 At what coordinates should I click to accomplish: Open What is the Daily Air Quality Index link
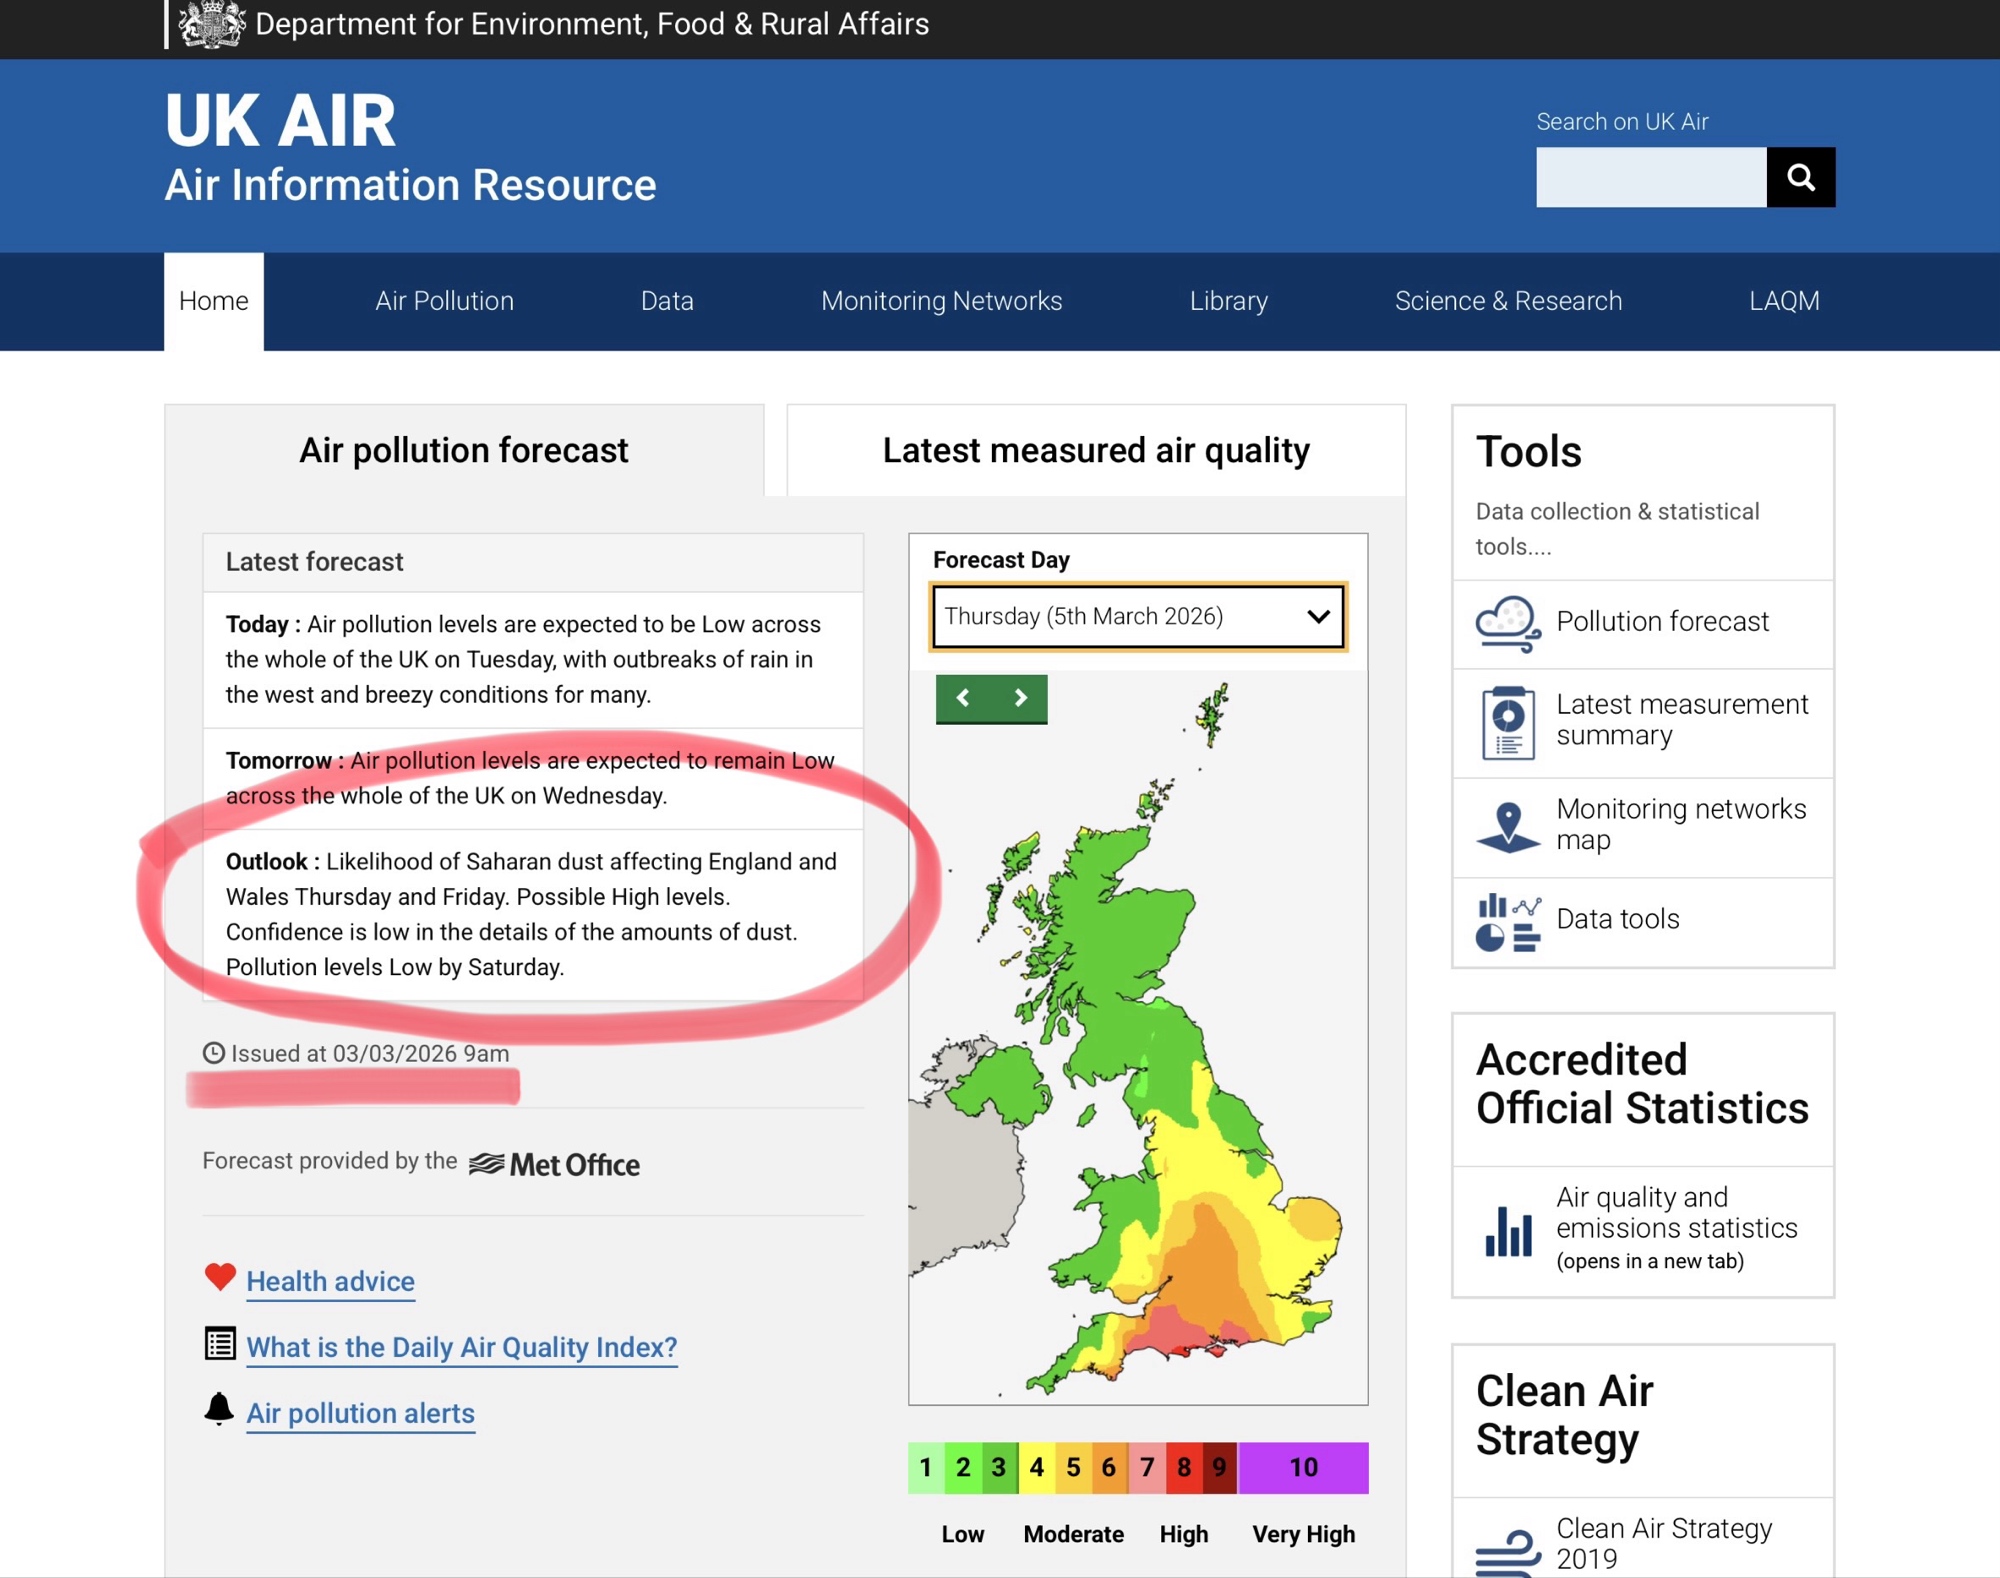[x=461, y=1347]
